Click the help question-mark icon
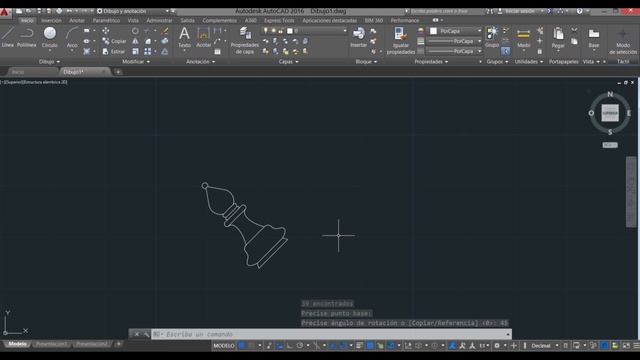This screenshot has width=640, height=360. [580, 11]
